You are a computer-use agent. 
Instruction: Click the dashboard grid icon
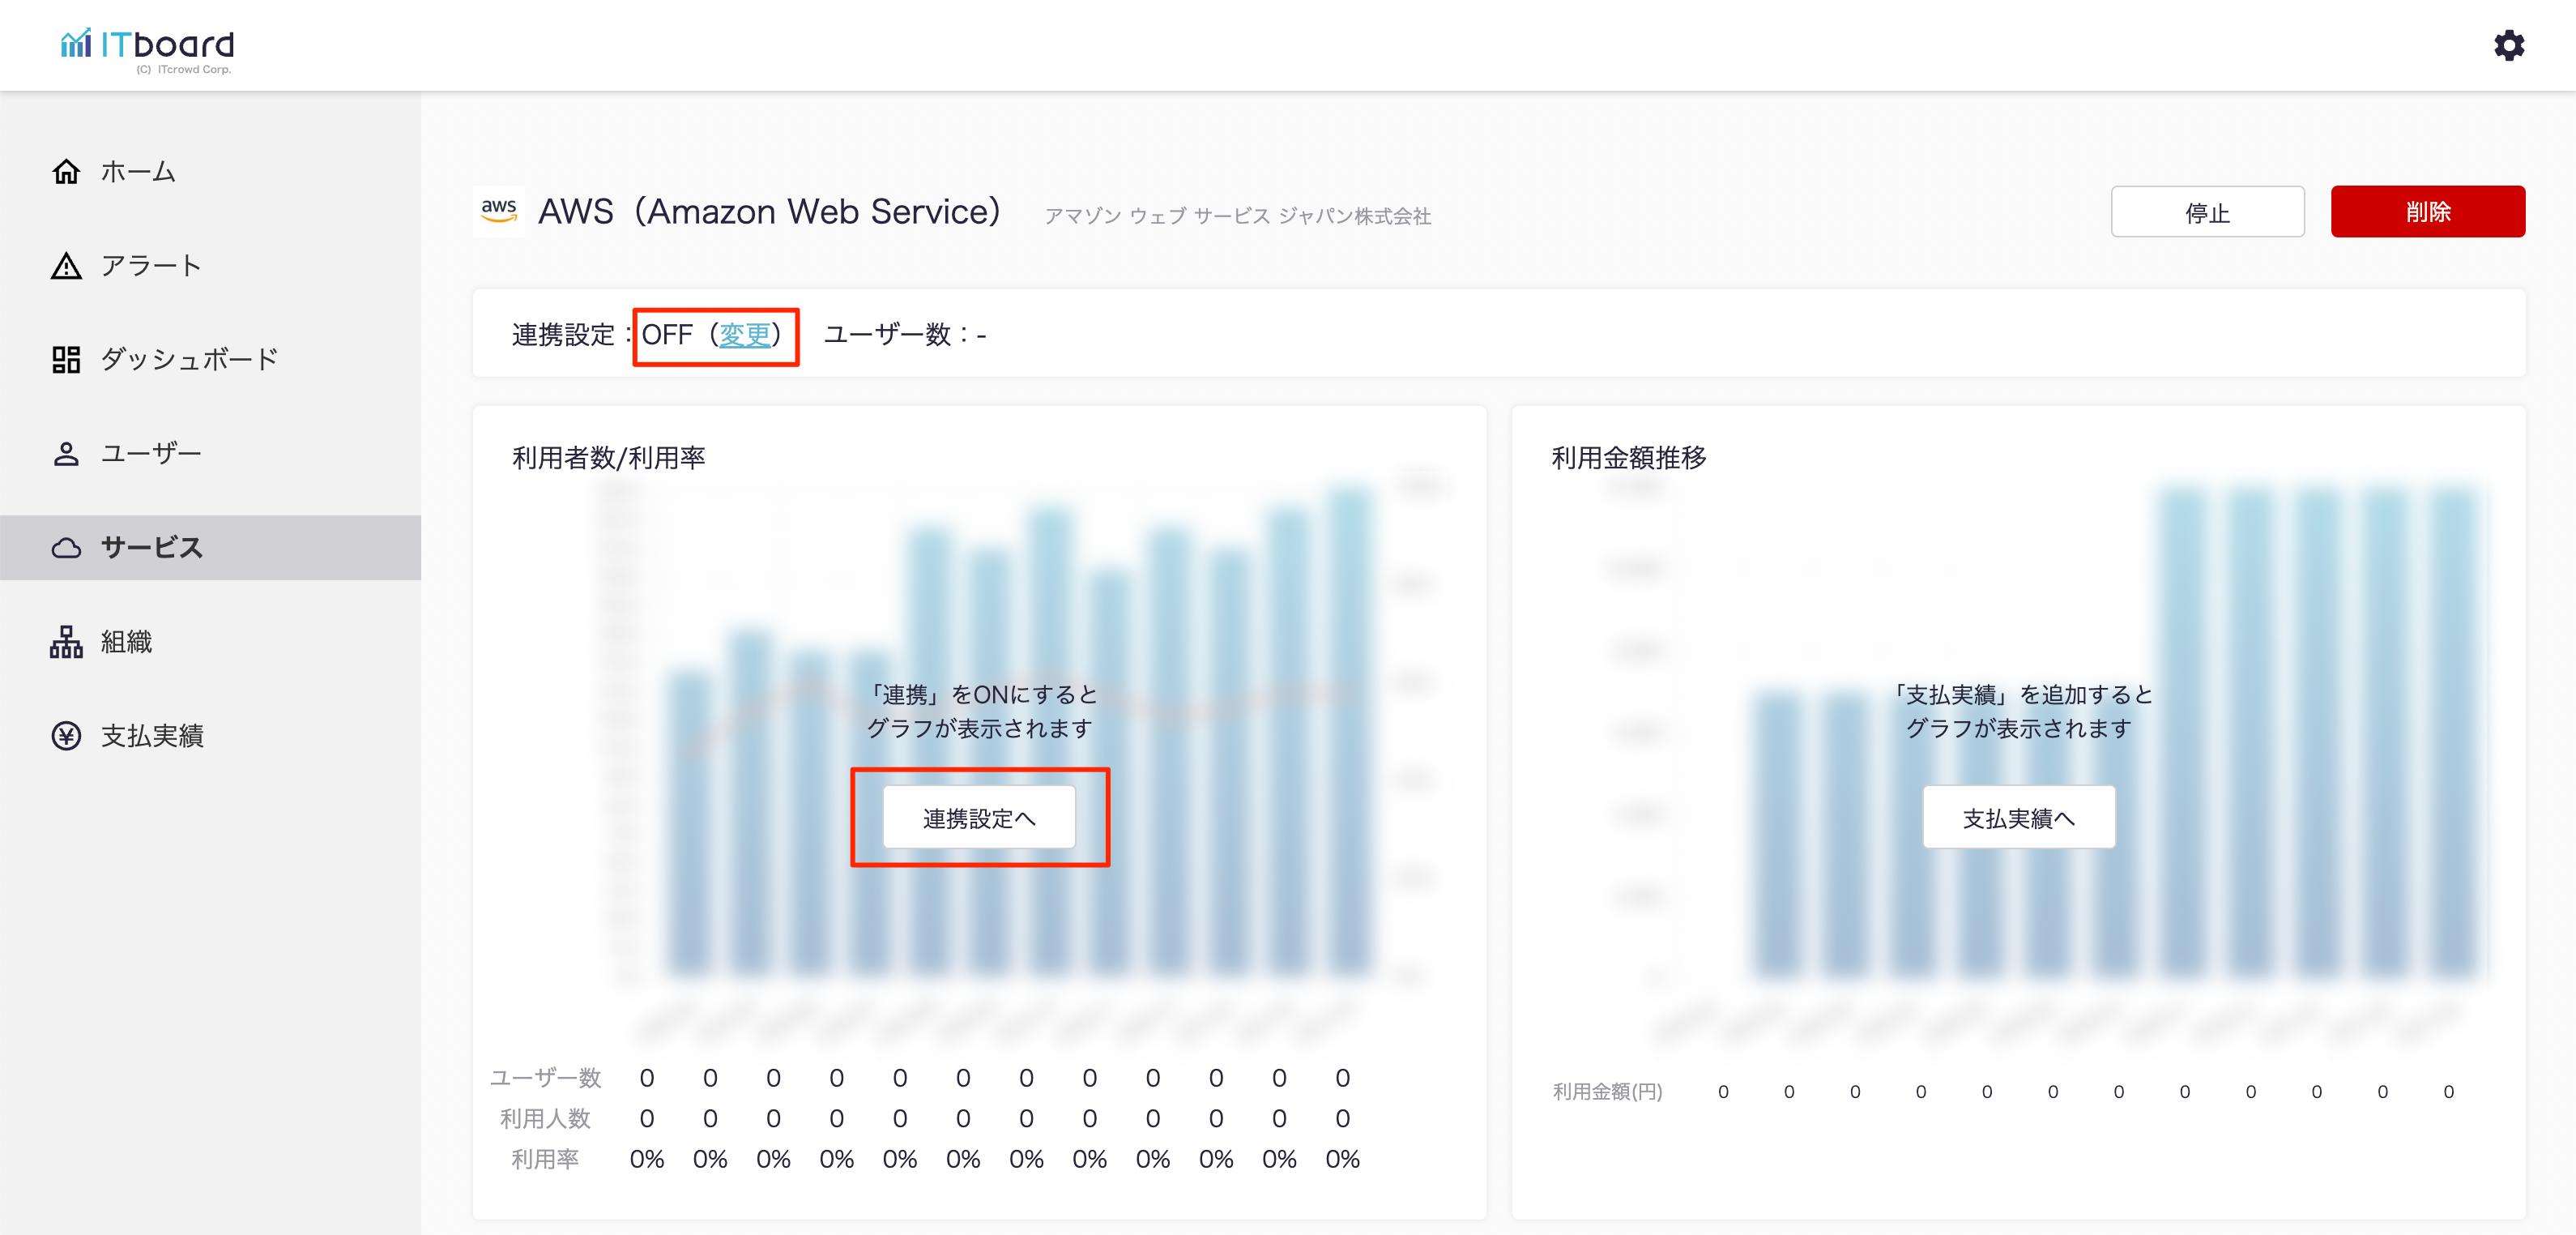[66, 360]
